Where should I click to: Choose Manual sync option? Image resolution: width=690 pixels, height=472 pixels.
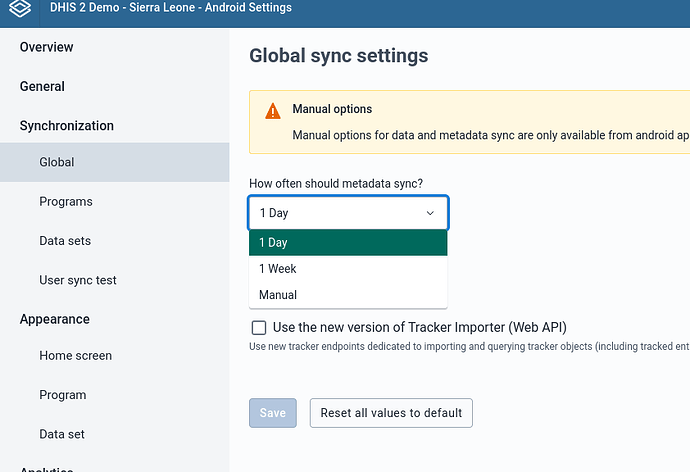click(348, 295)
